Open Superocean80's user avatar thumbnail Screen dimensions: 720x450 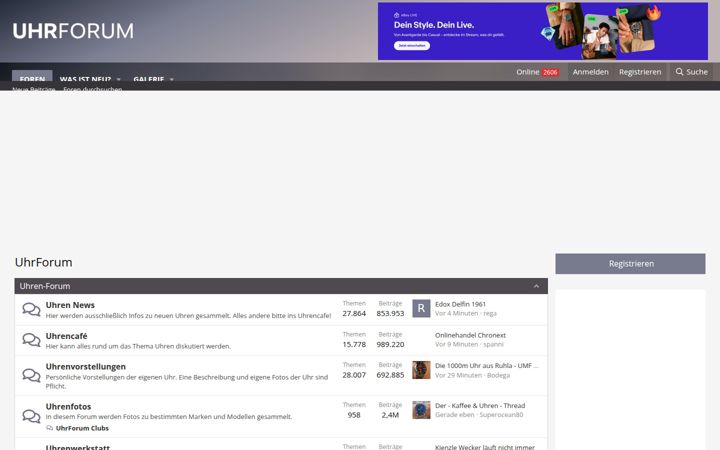(x=421, y=410)
